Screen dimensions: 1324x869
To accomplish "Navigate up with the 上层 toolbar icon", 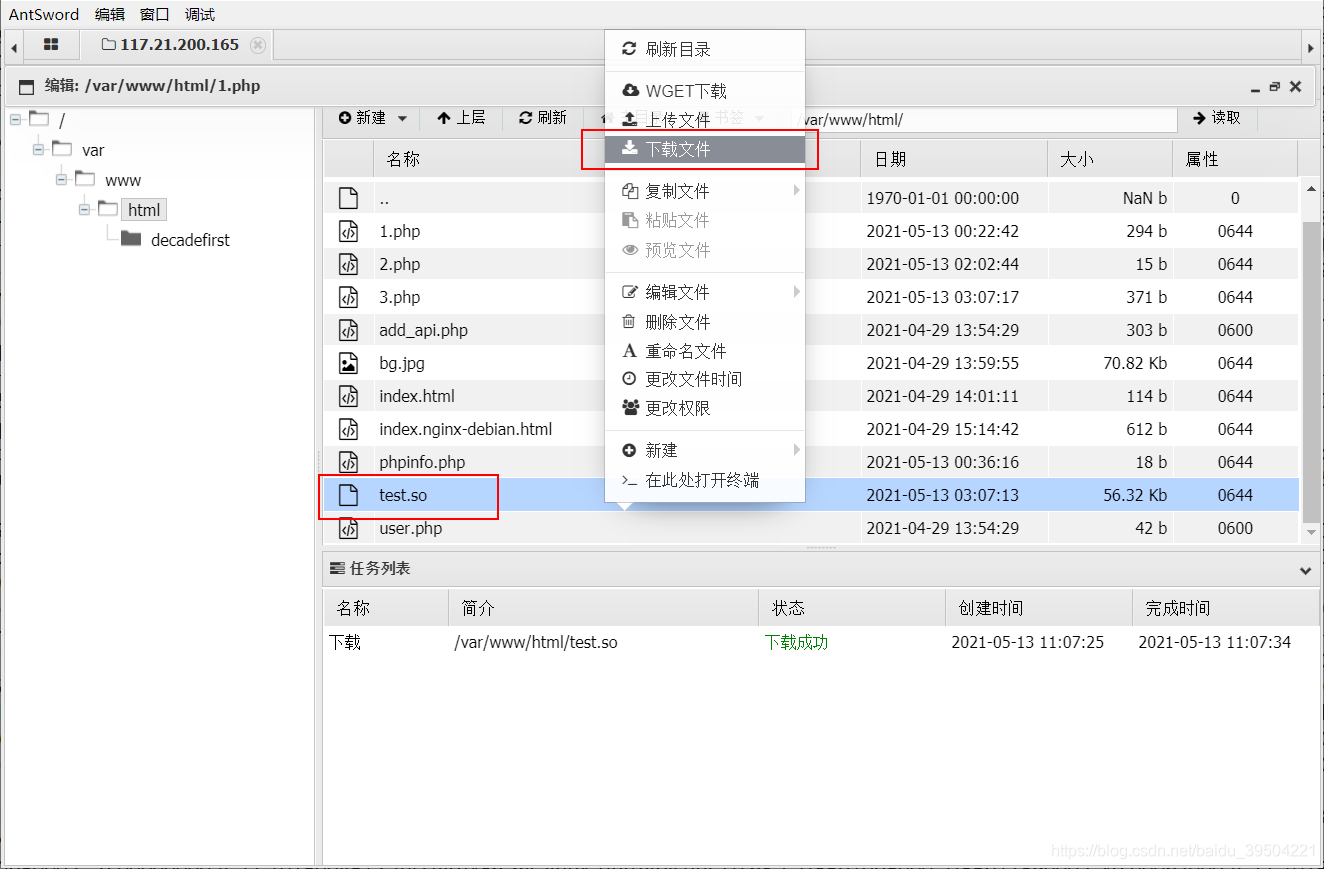I will pos(461,117).
